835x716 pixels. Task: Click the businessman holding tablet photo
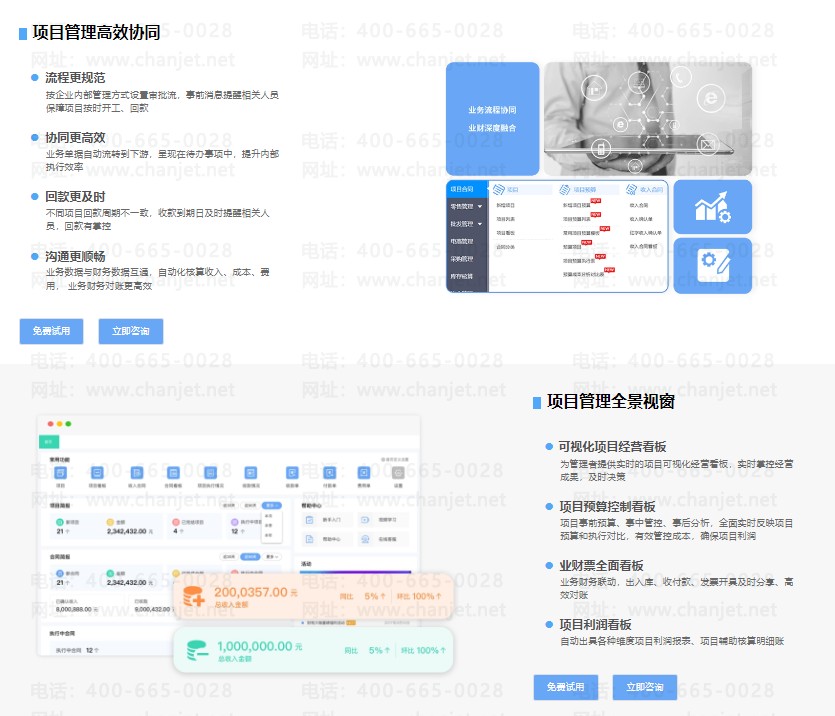648,119
